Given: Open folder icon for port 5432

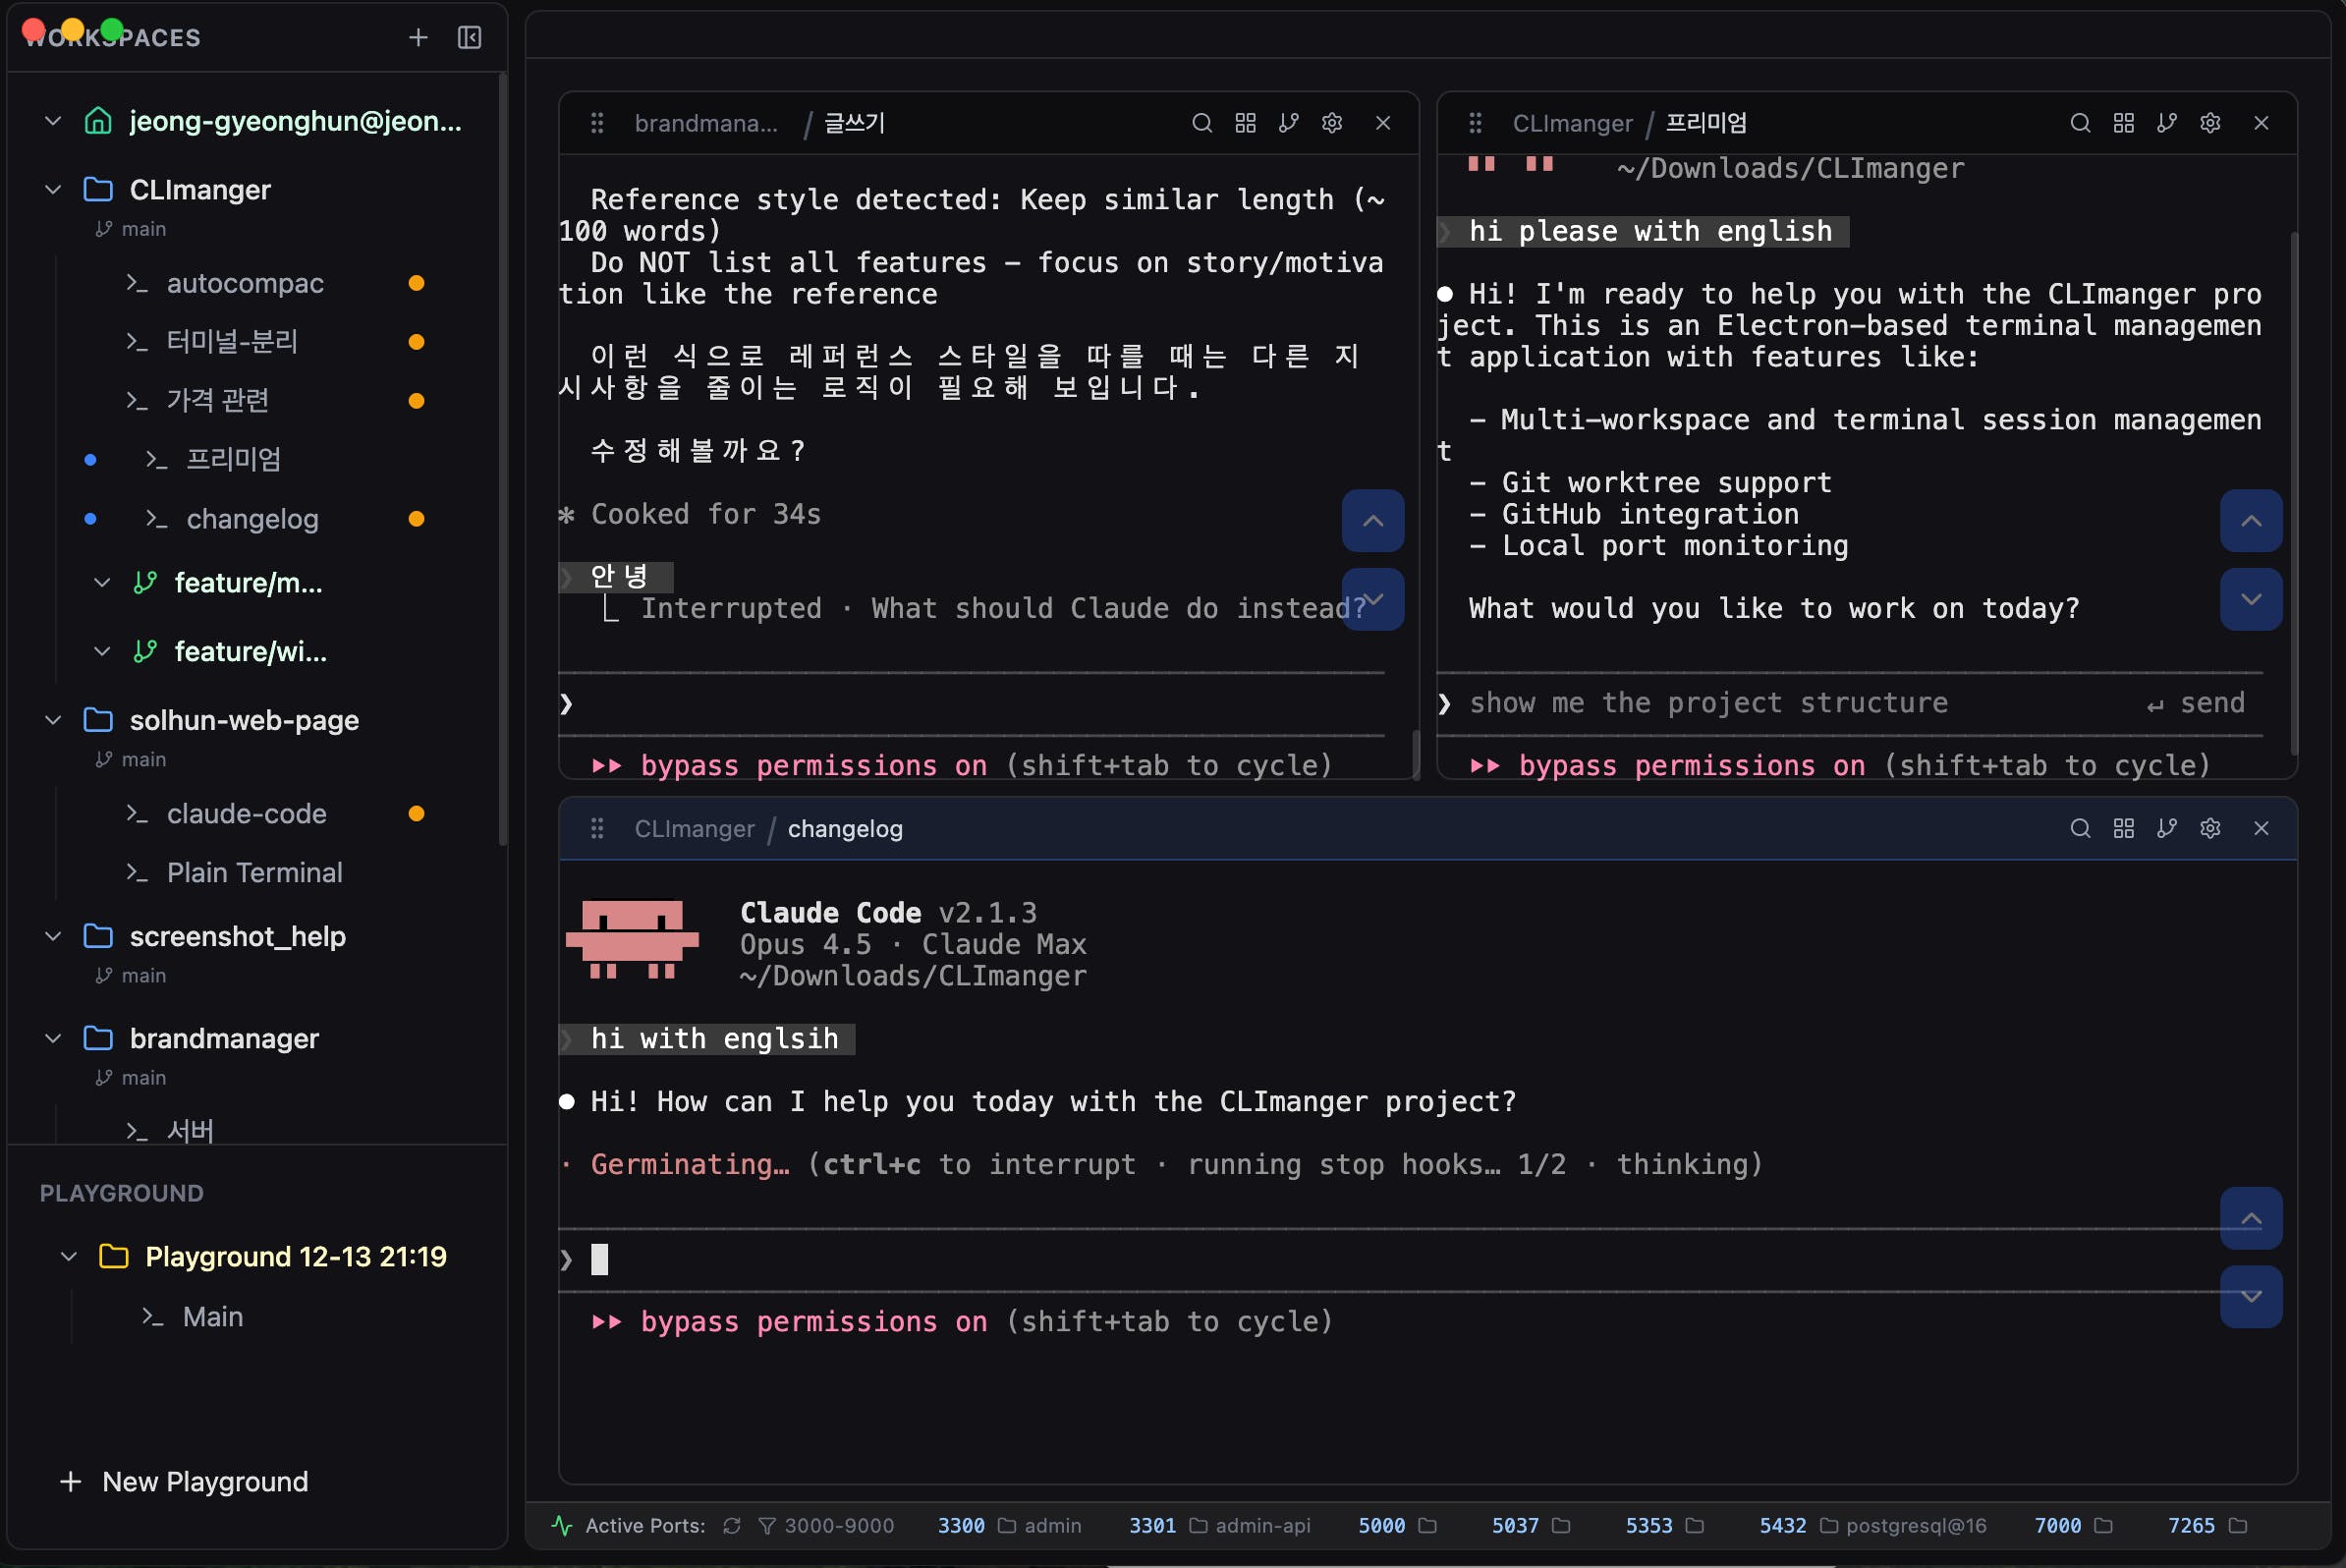Looking at the screenshot, I should pyautogui.click(x=1829, y=1526).
